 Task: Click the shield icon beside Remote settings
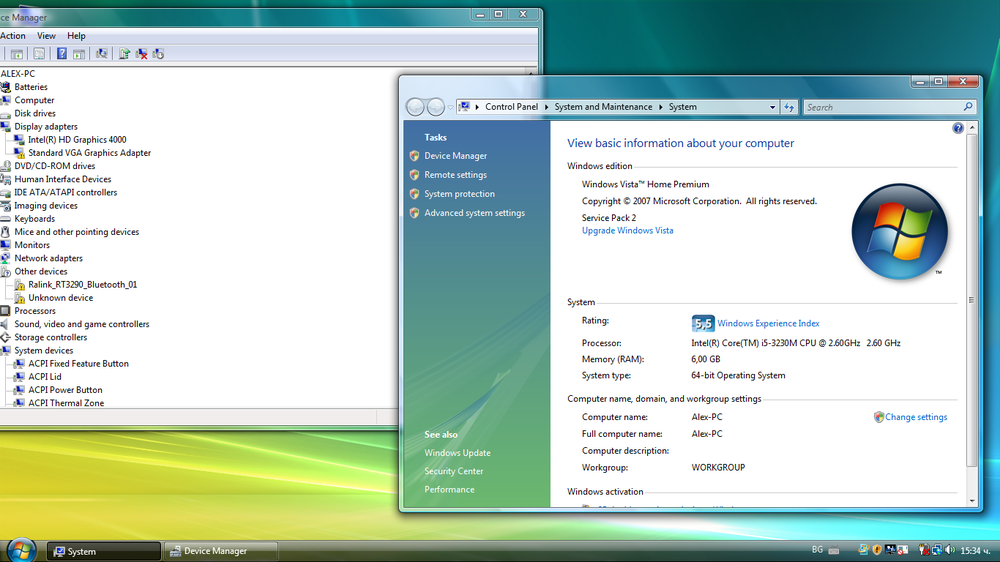click(415, 174)
